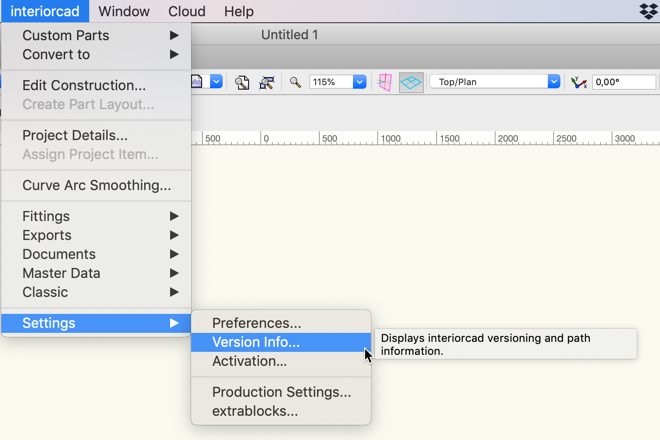Choose Version Info... in Settings submenu
660x440 pixels.
point(281,342)
